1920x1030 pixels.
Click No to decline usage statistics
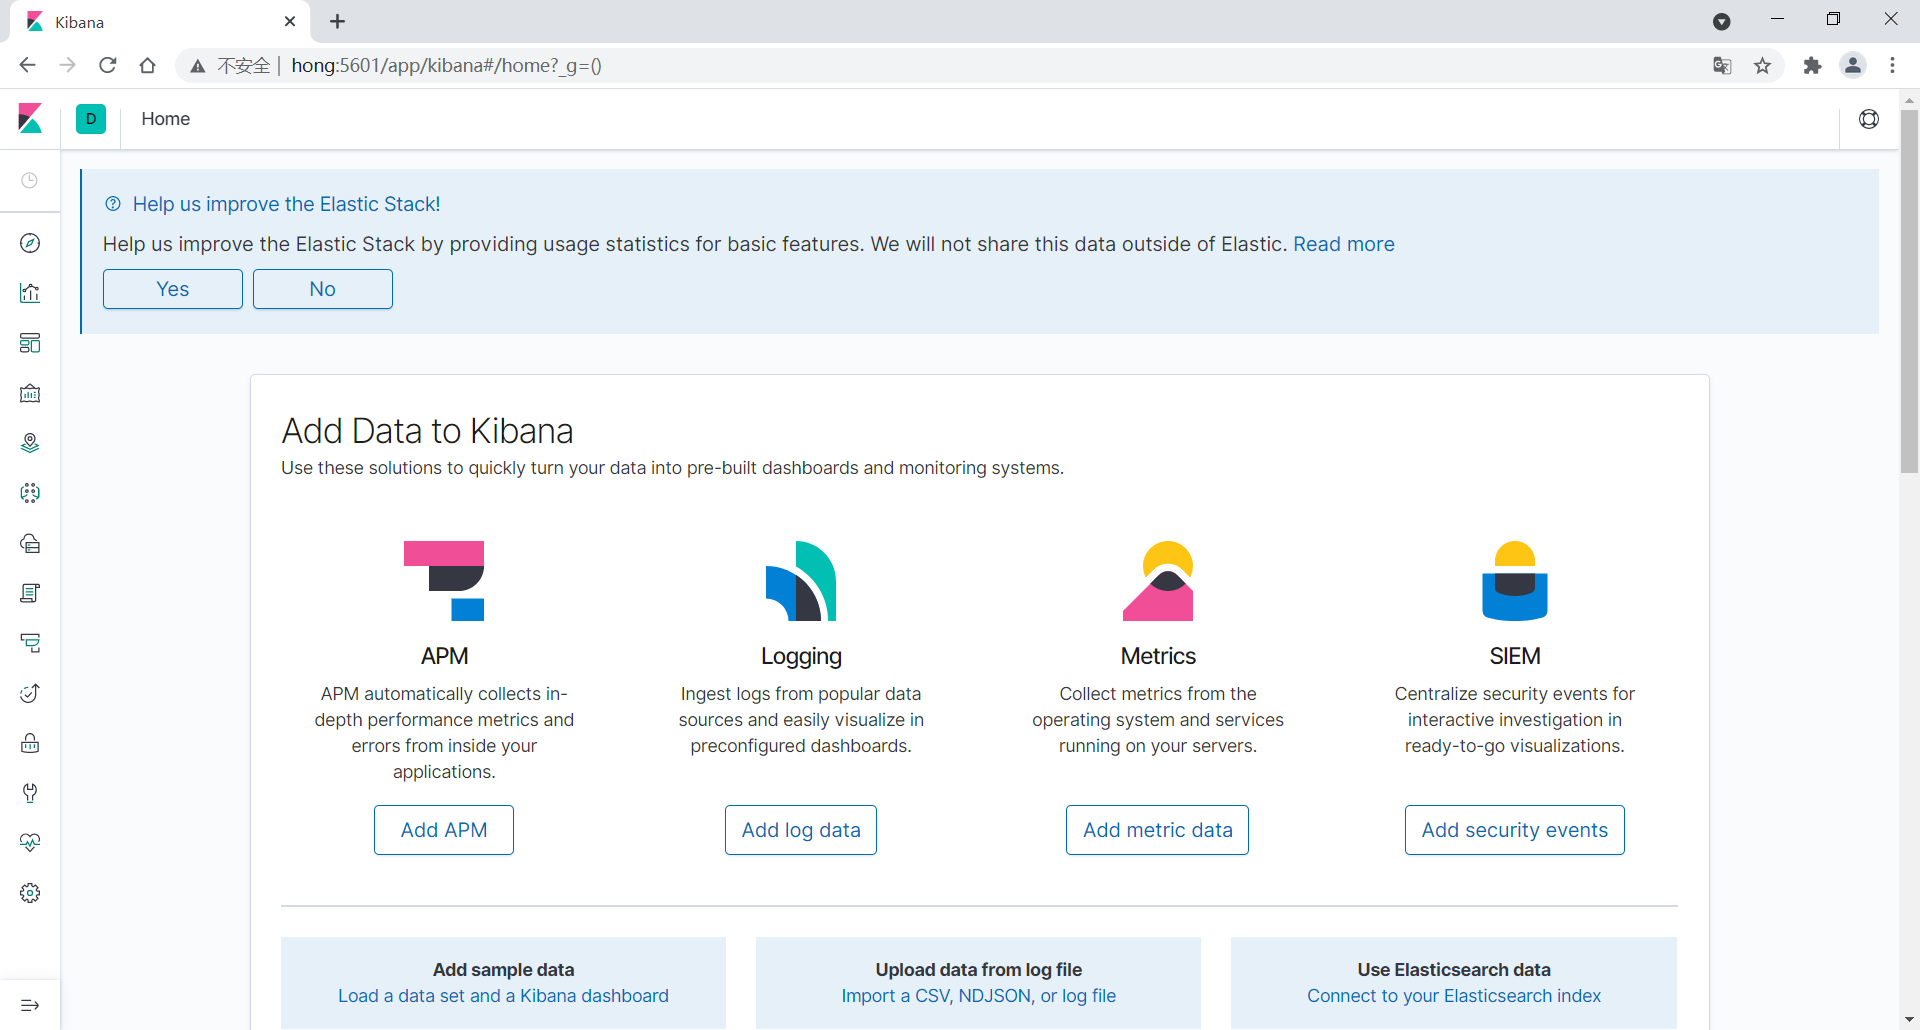tap(323, 289)
